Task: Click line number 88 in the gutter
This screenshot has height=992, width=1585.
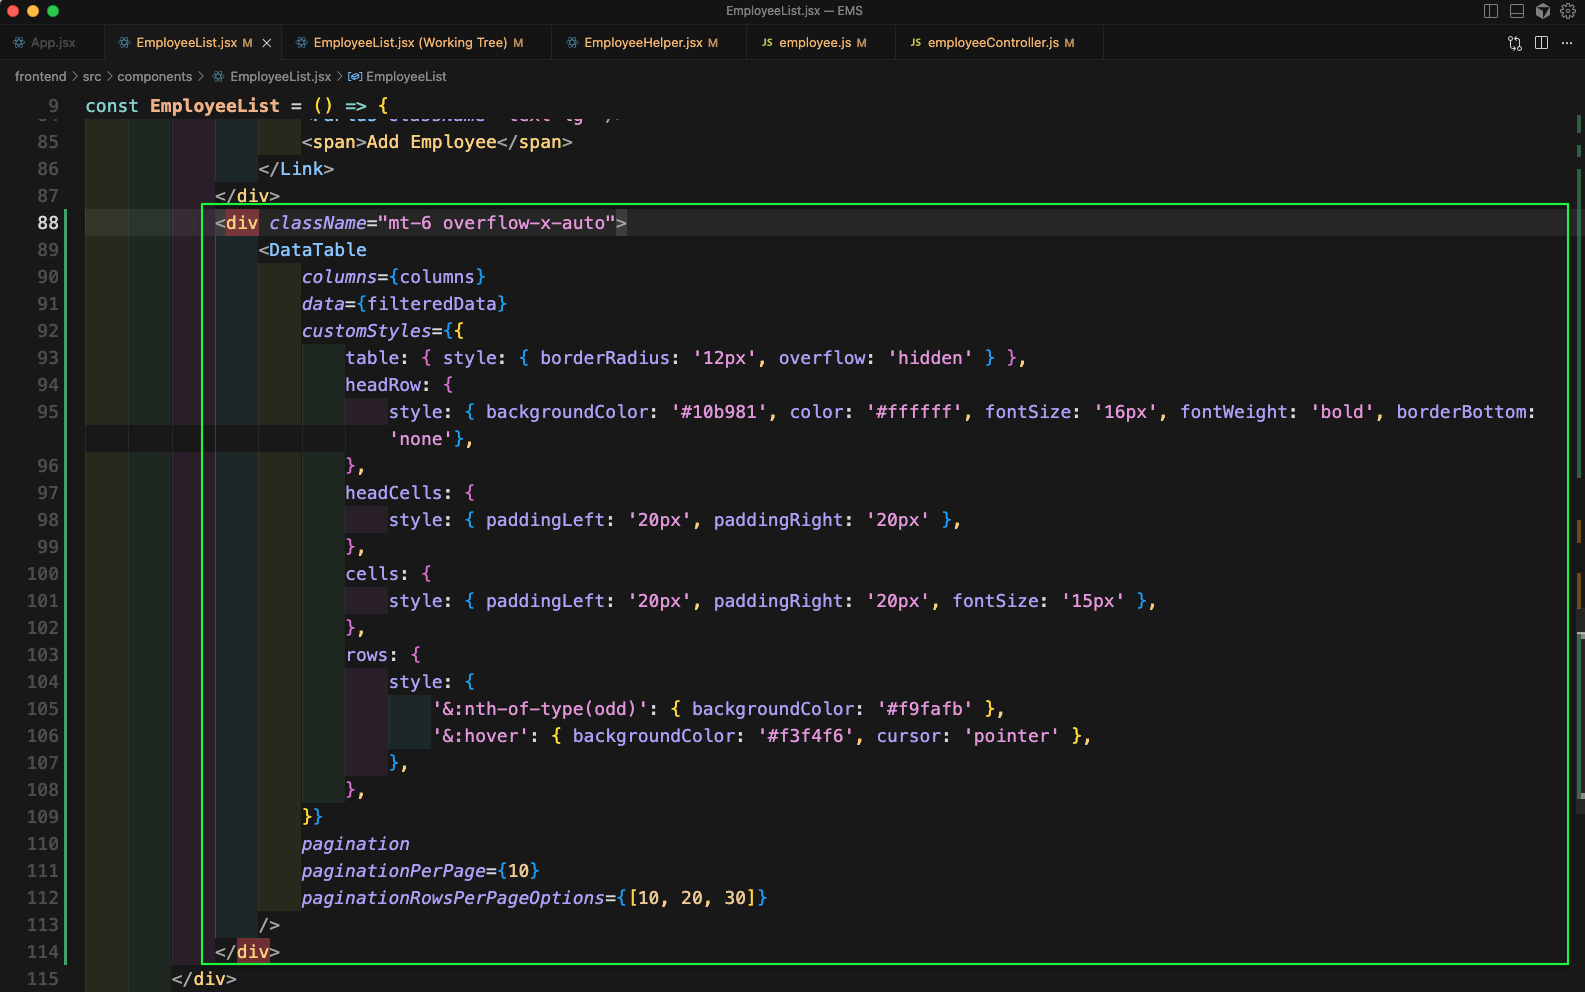Action: coord(48,223)
